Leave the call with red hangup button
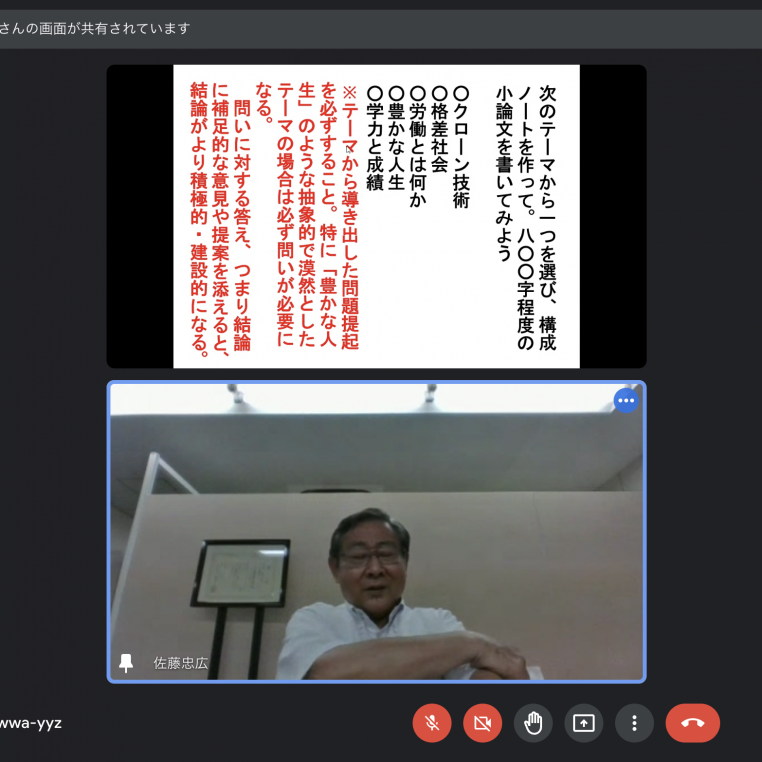 click(x=693, y=723)
